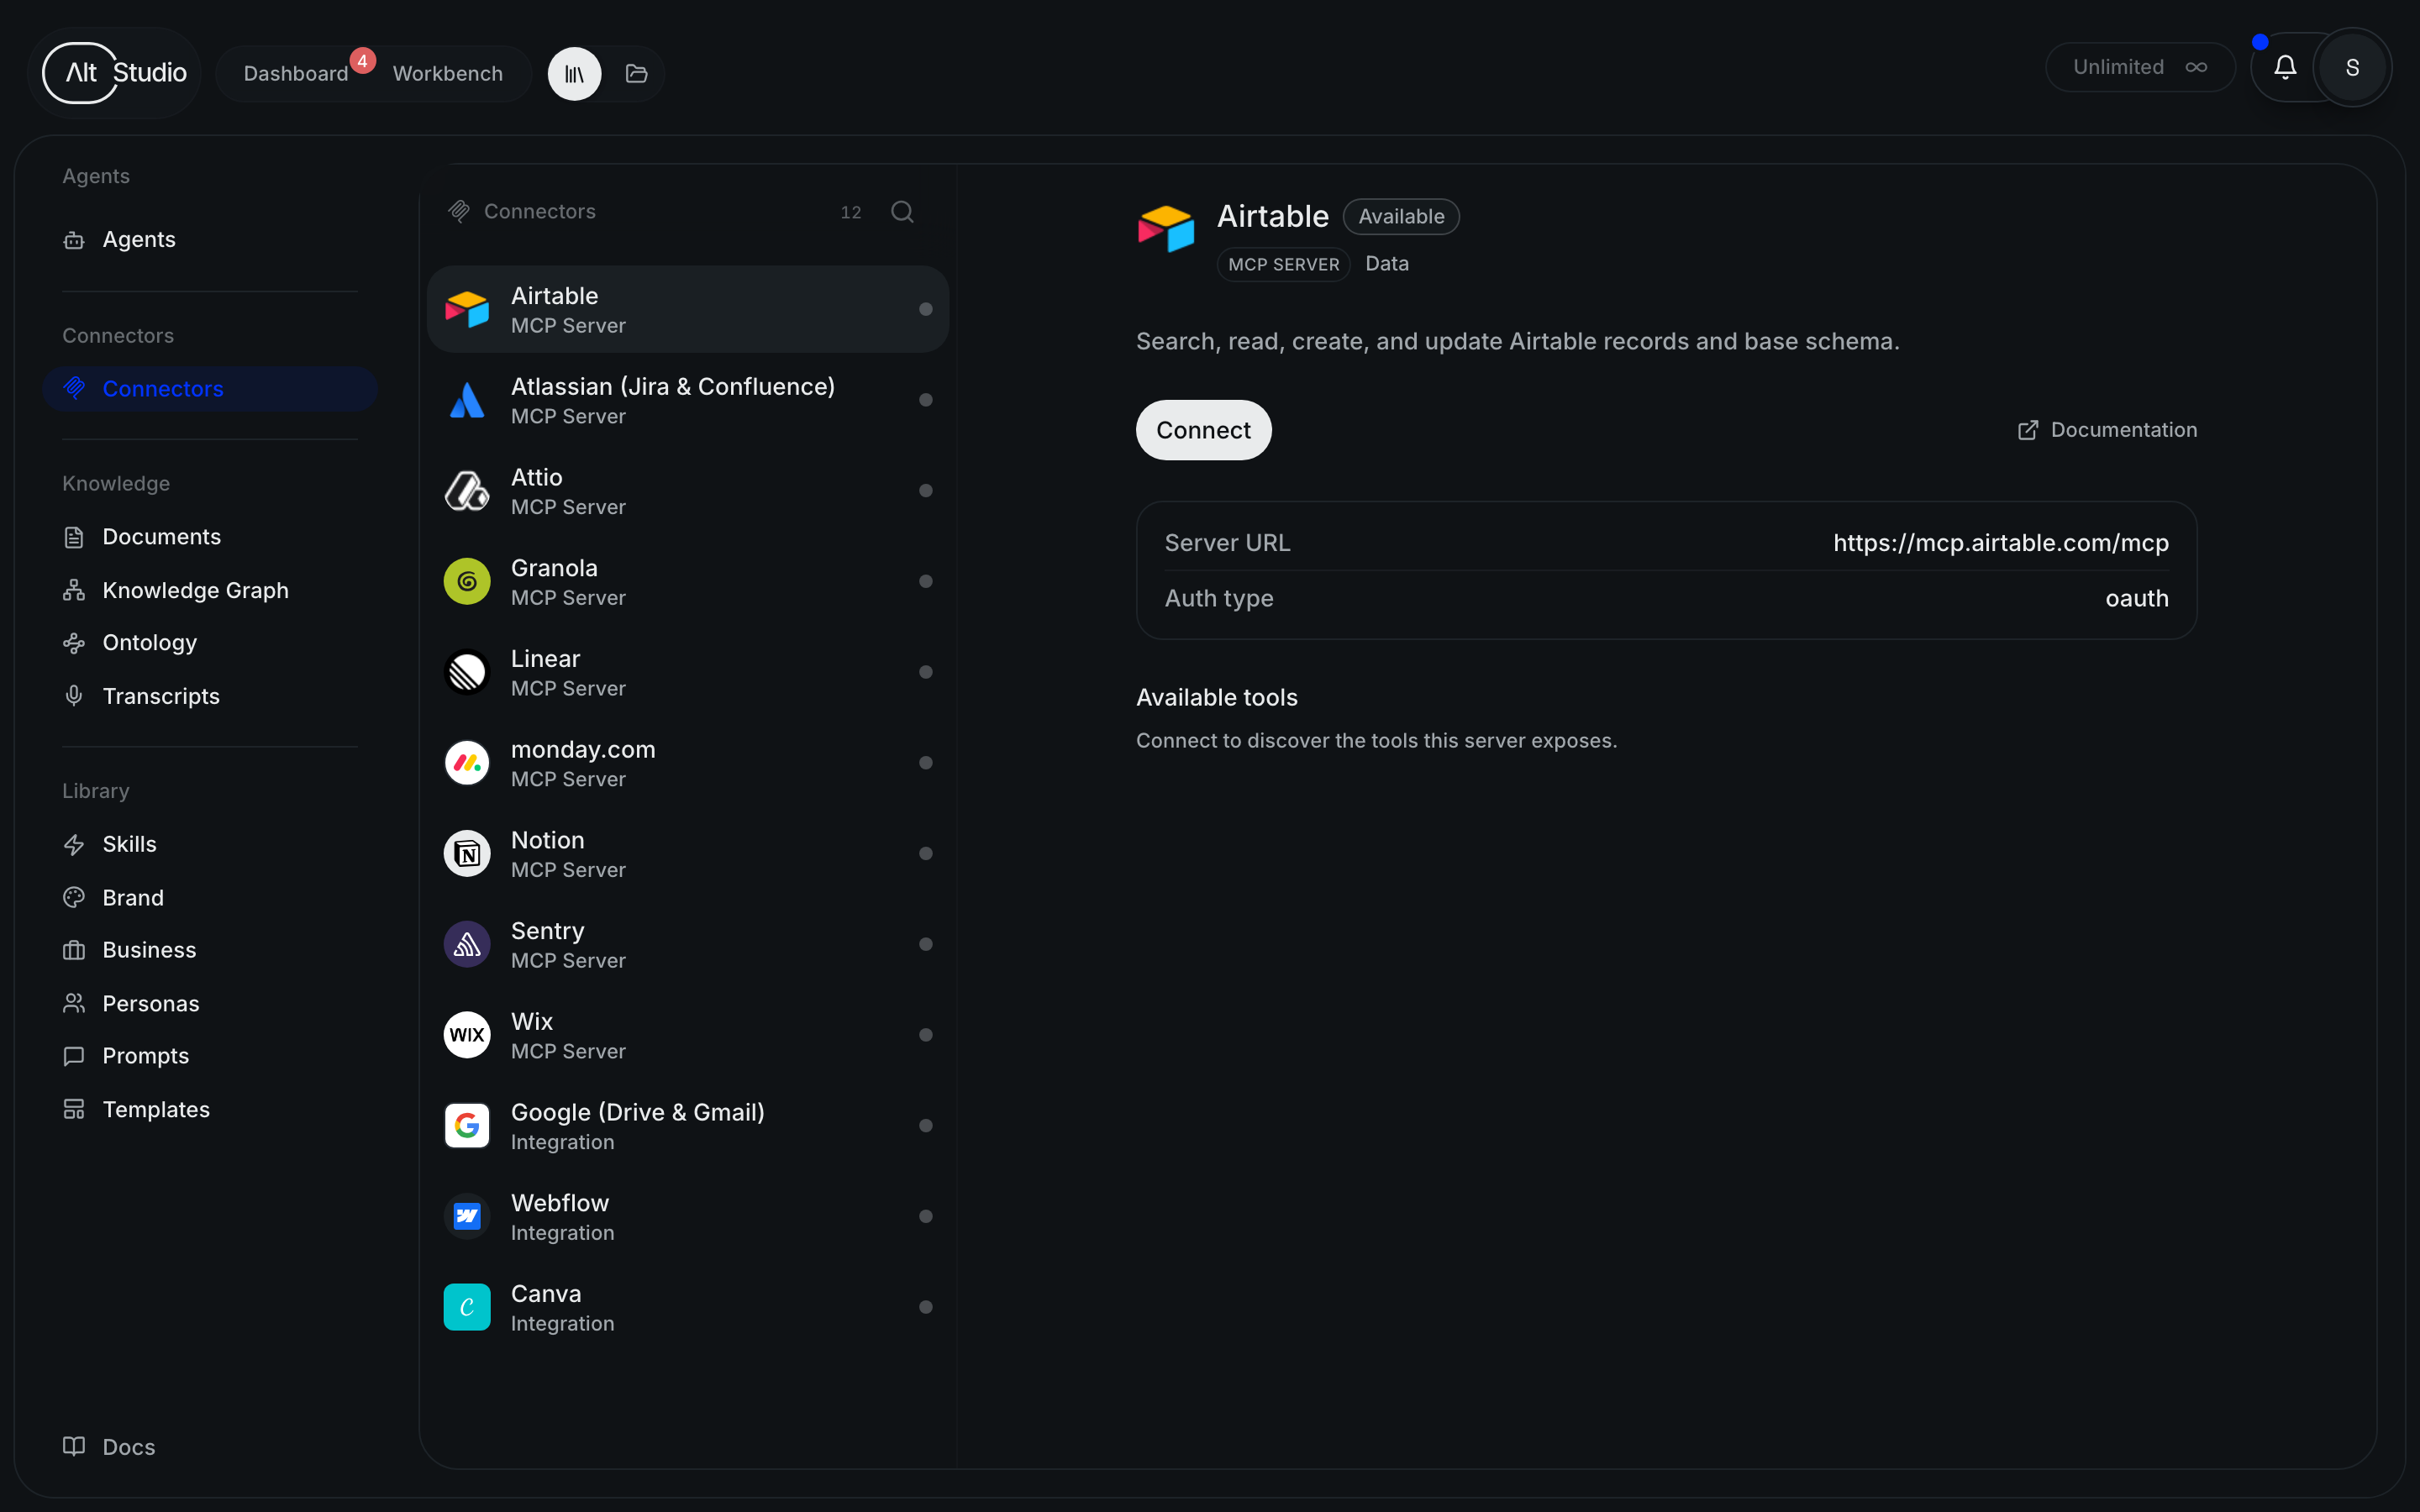The height and width of the screenshot is (1512, 2420).
Task: Select the Webflow connector icon
Action: (467, 1217)
